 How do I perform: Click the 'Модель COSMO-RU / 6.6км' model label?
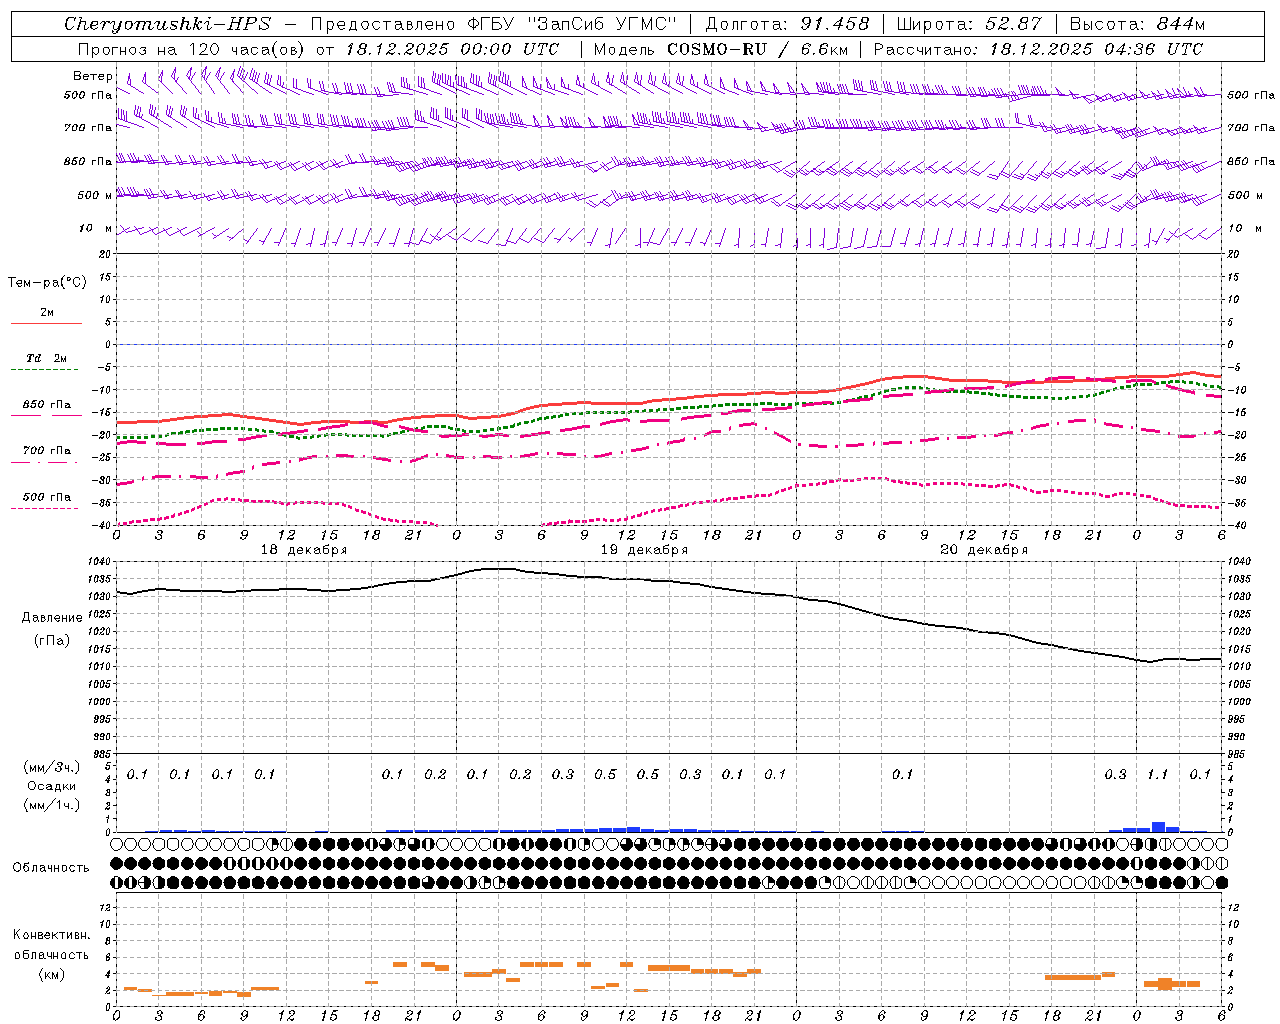click(721, 49)
